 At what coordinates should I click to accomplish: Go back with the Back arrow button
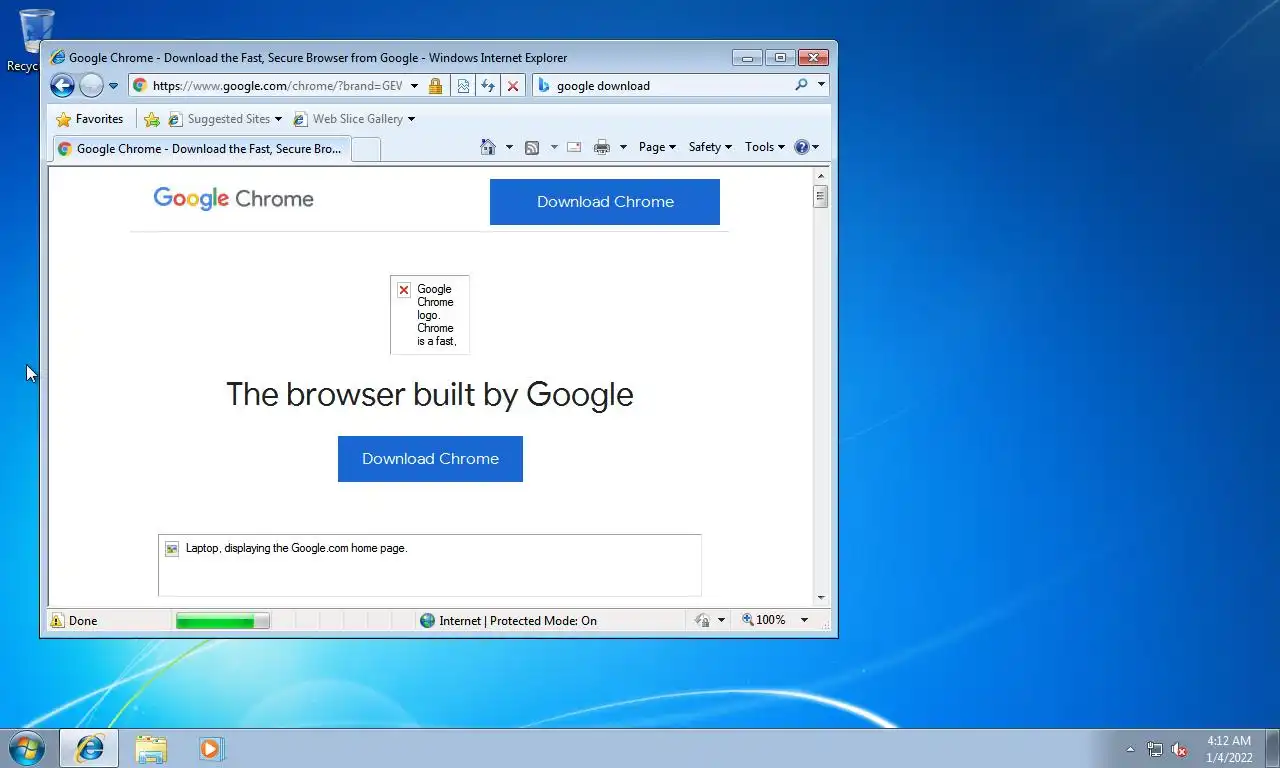[x=62, y=86]
